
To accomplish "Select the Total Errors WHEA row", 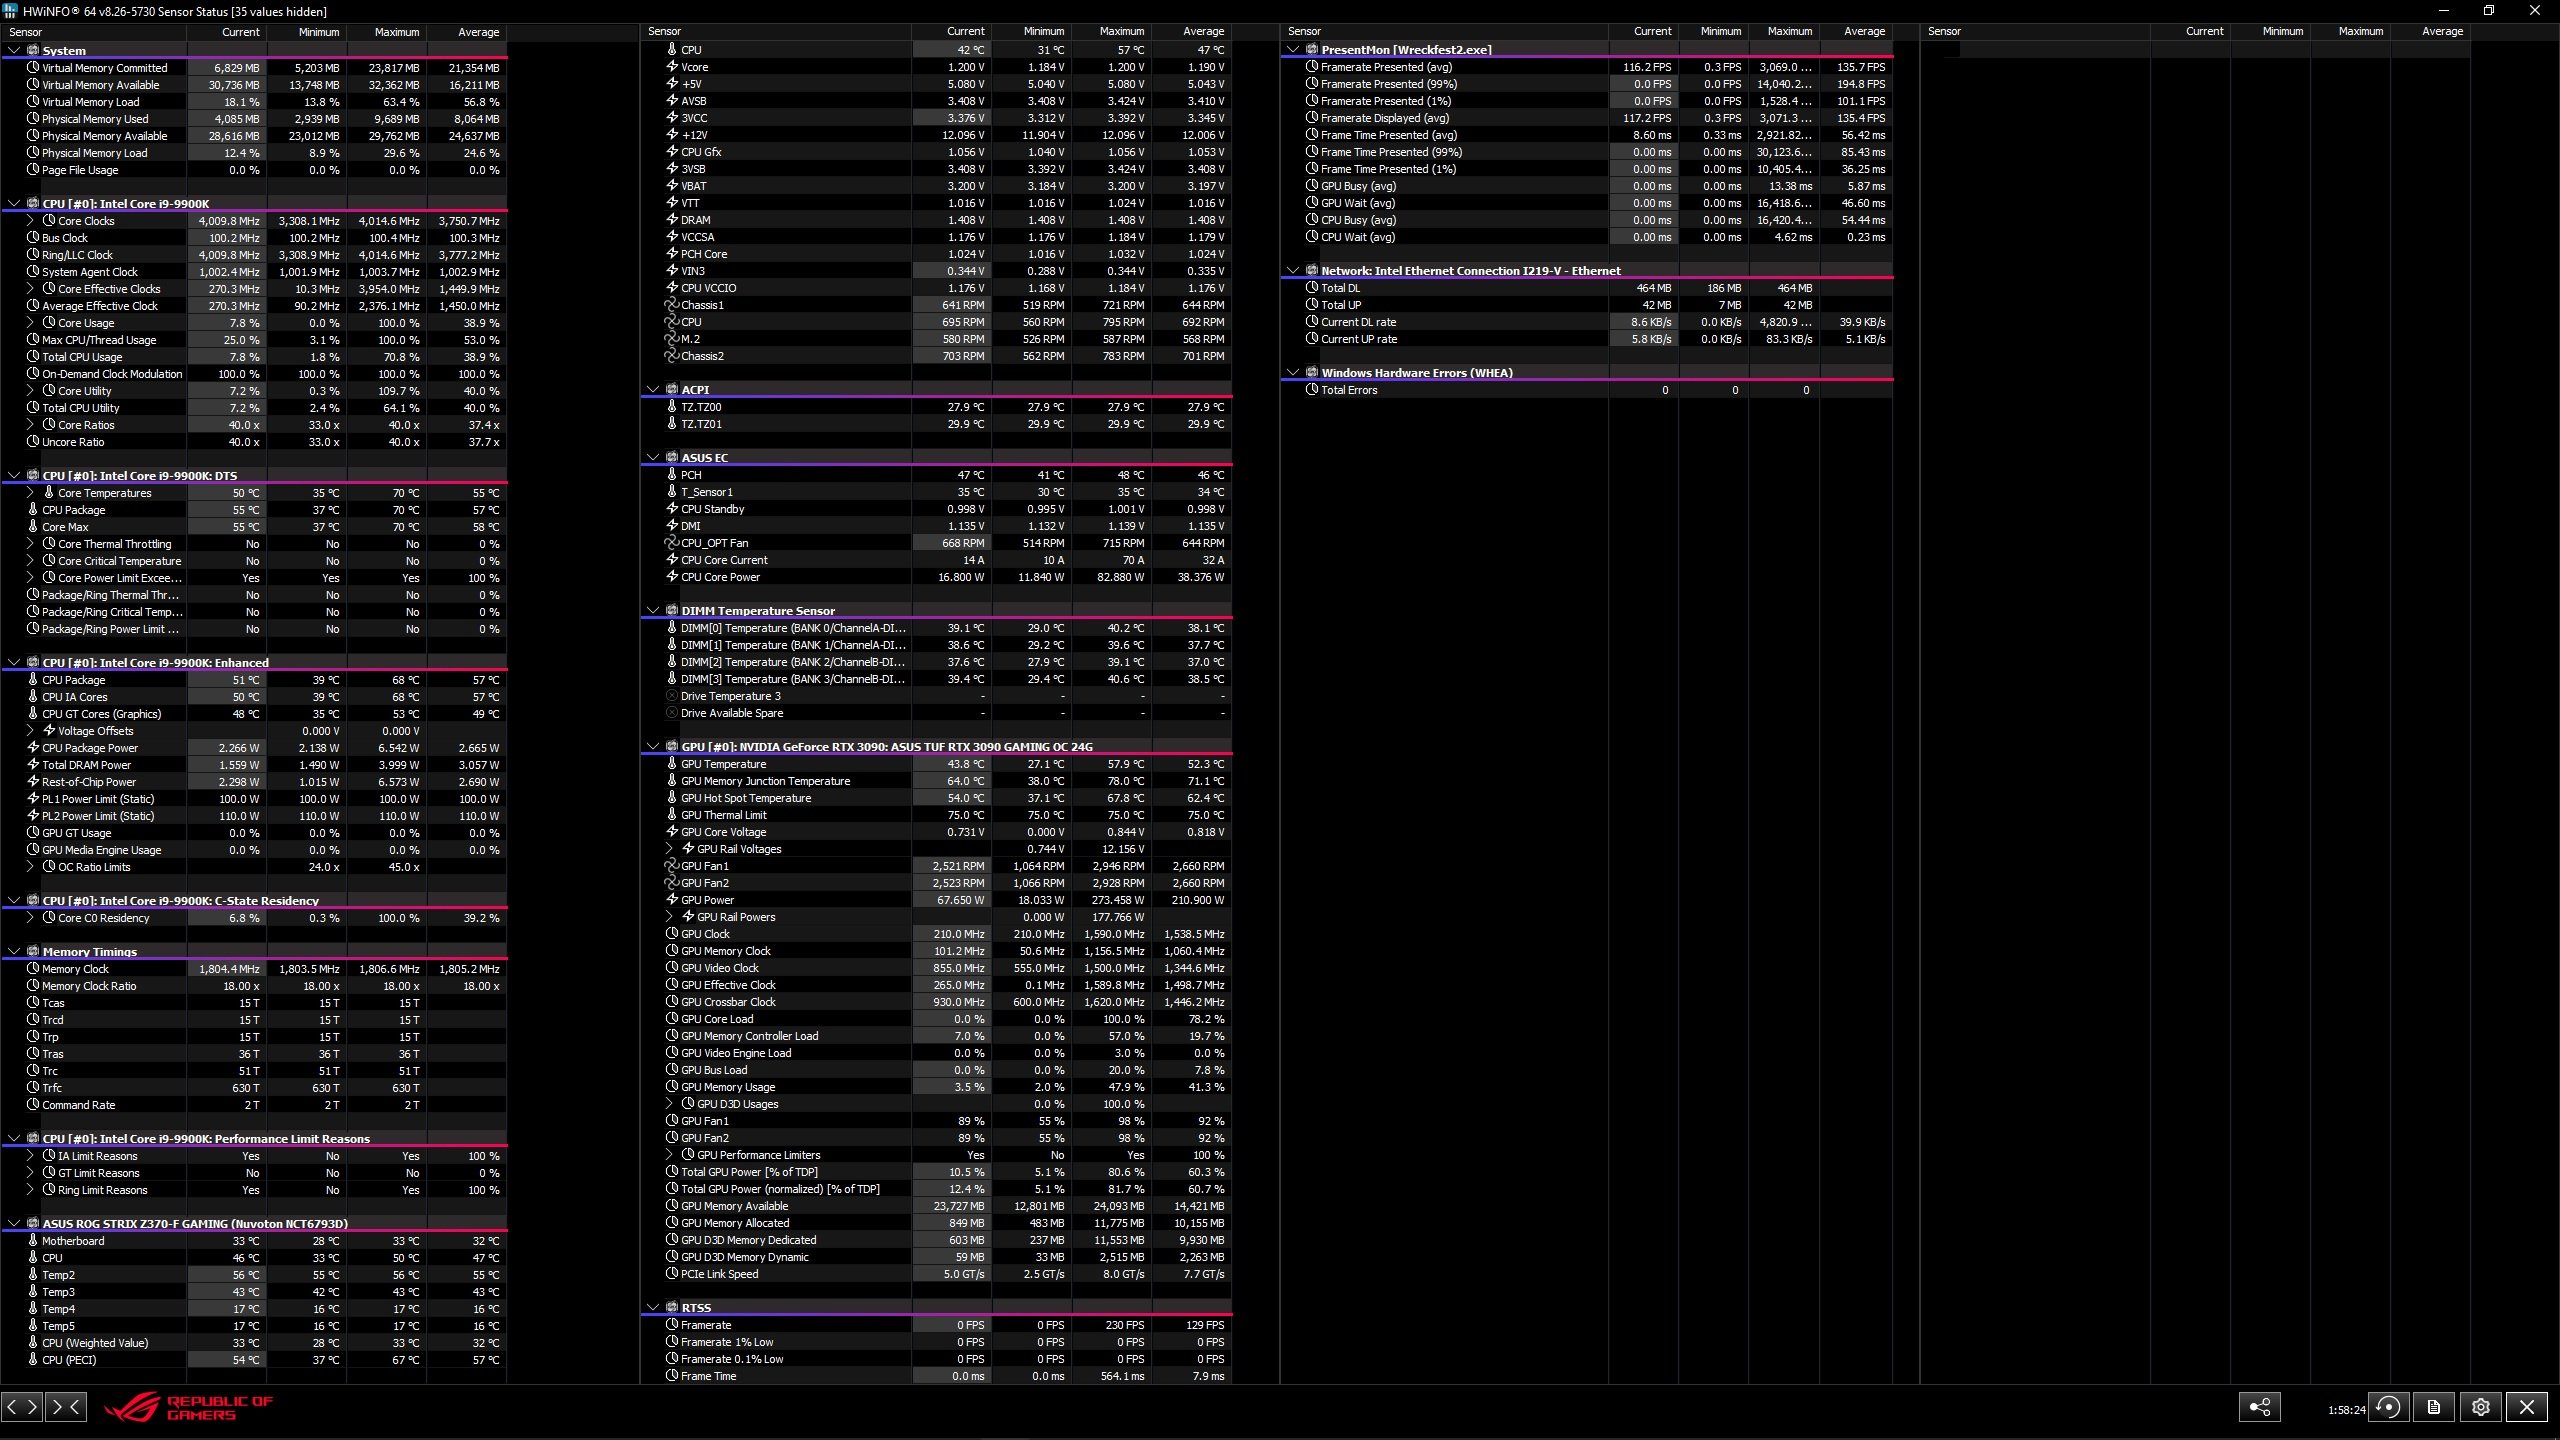I will point(1349,390).
